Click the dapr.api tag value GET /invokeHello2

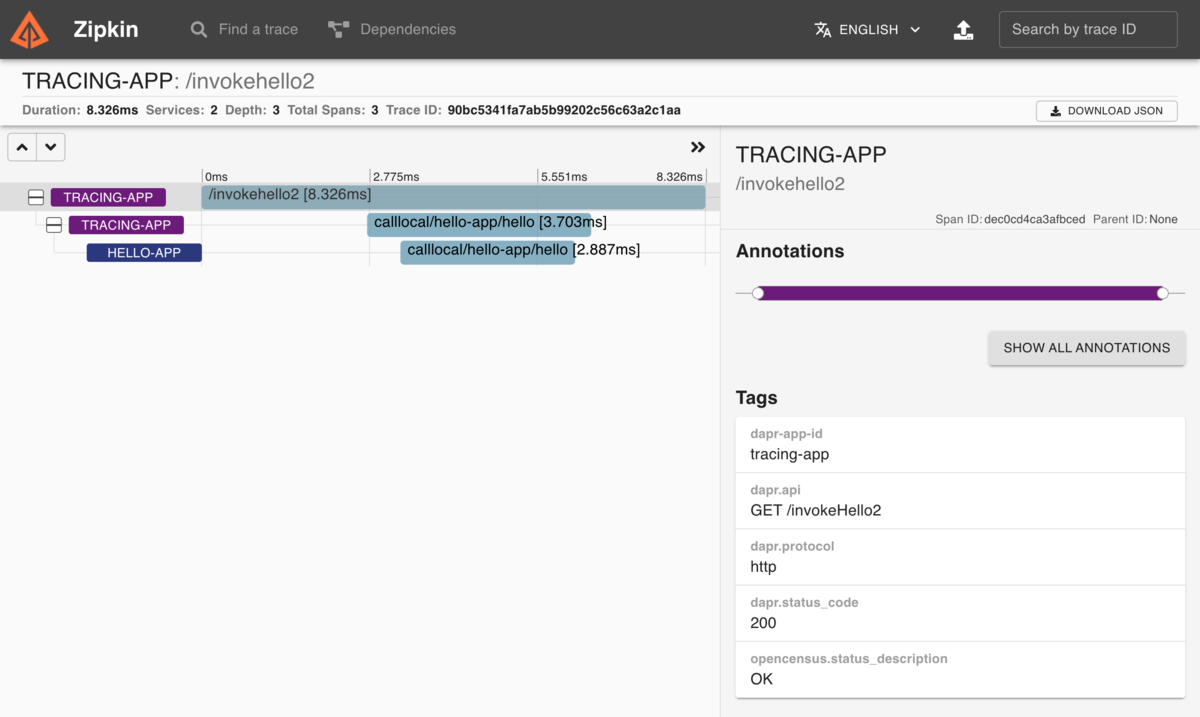(x=816, y=510)
